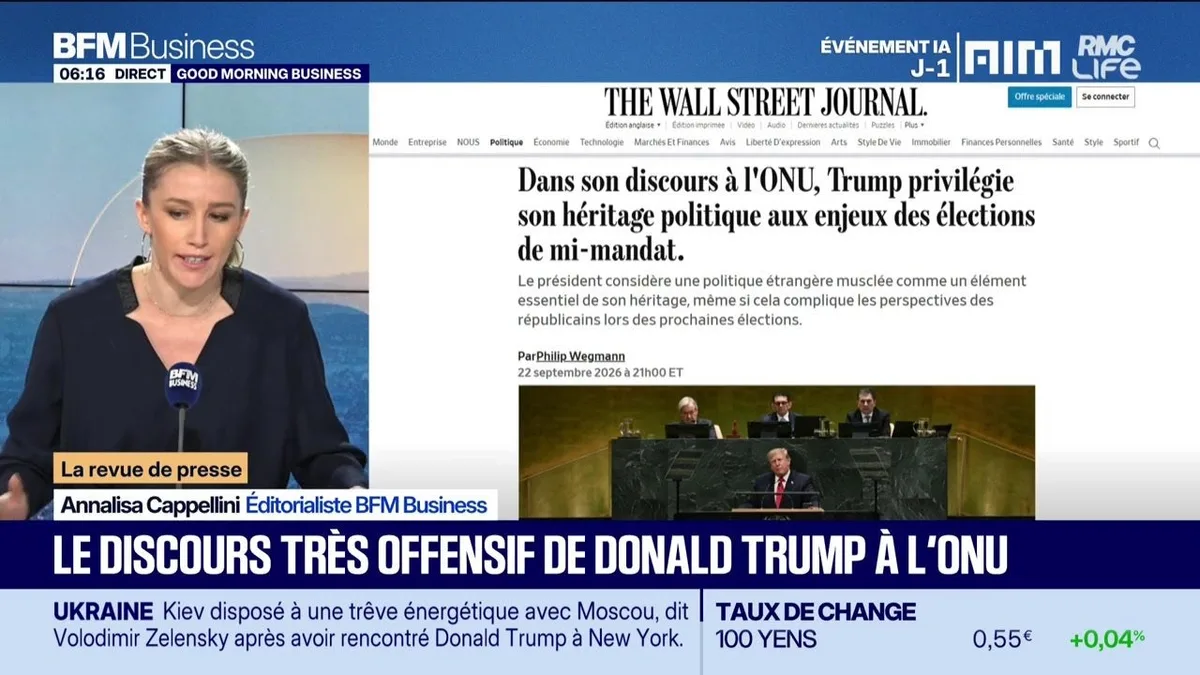Expand the Plus dropdown menu
Viewport: 1200px width, 675px height.
pos(914,125)
